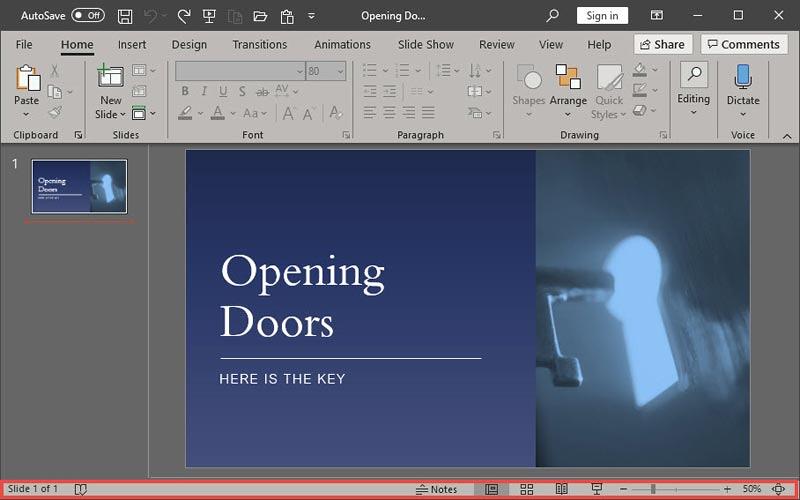The width and height of the screenshot is (800, 500).
Task: Customize Quick Access Toolbar dropdown
Action: click(x=311, y=16)
